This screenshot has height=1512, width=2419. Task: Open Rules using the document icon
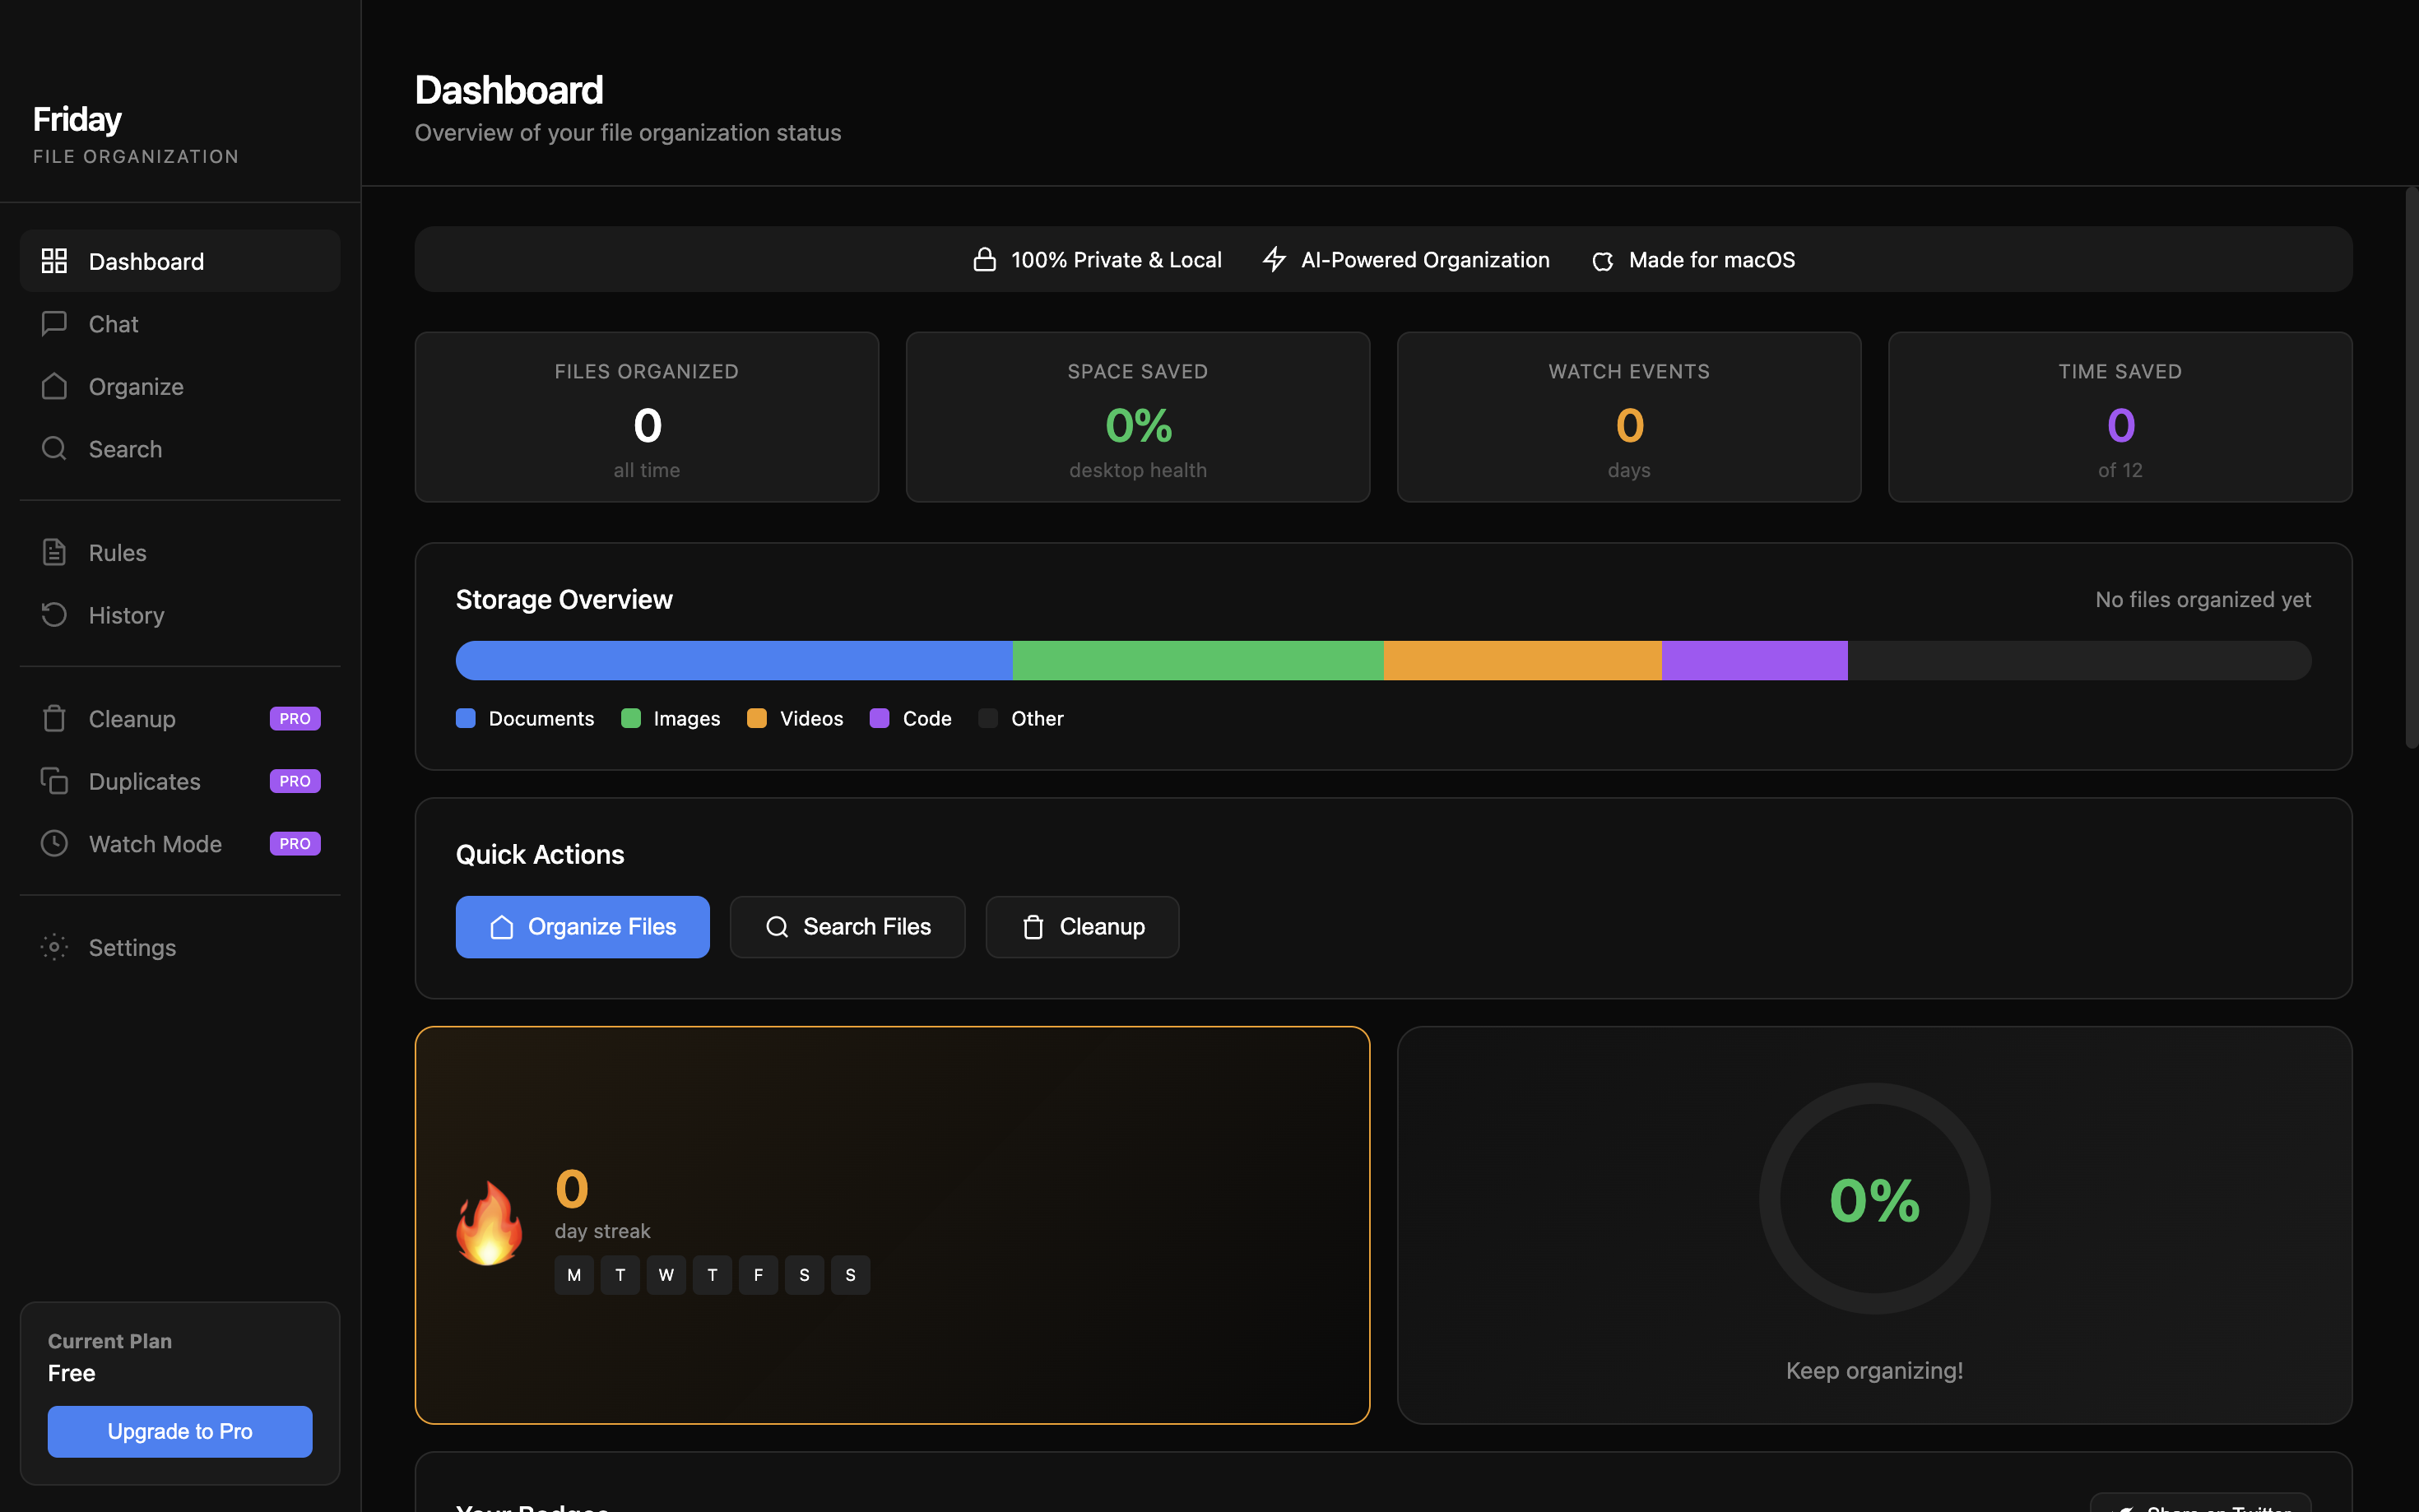tap(54, 551)
